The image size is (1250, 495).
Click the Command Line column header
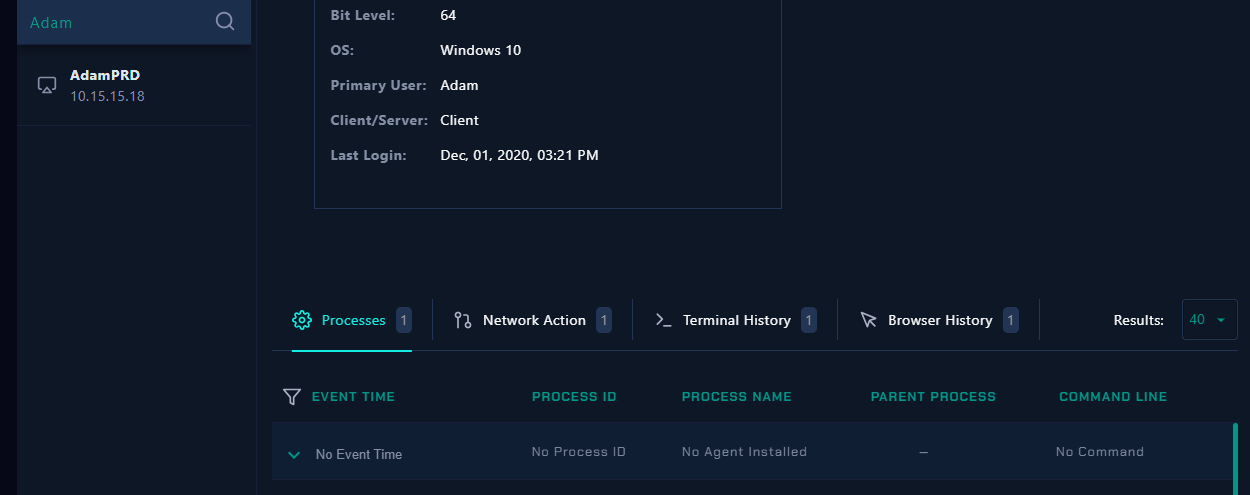[x=1113, y=397]
